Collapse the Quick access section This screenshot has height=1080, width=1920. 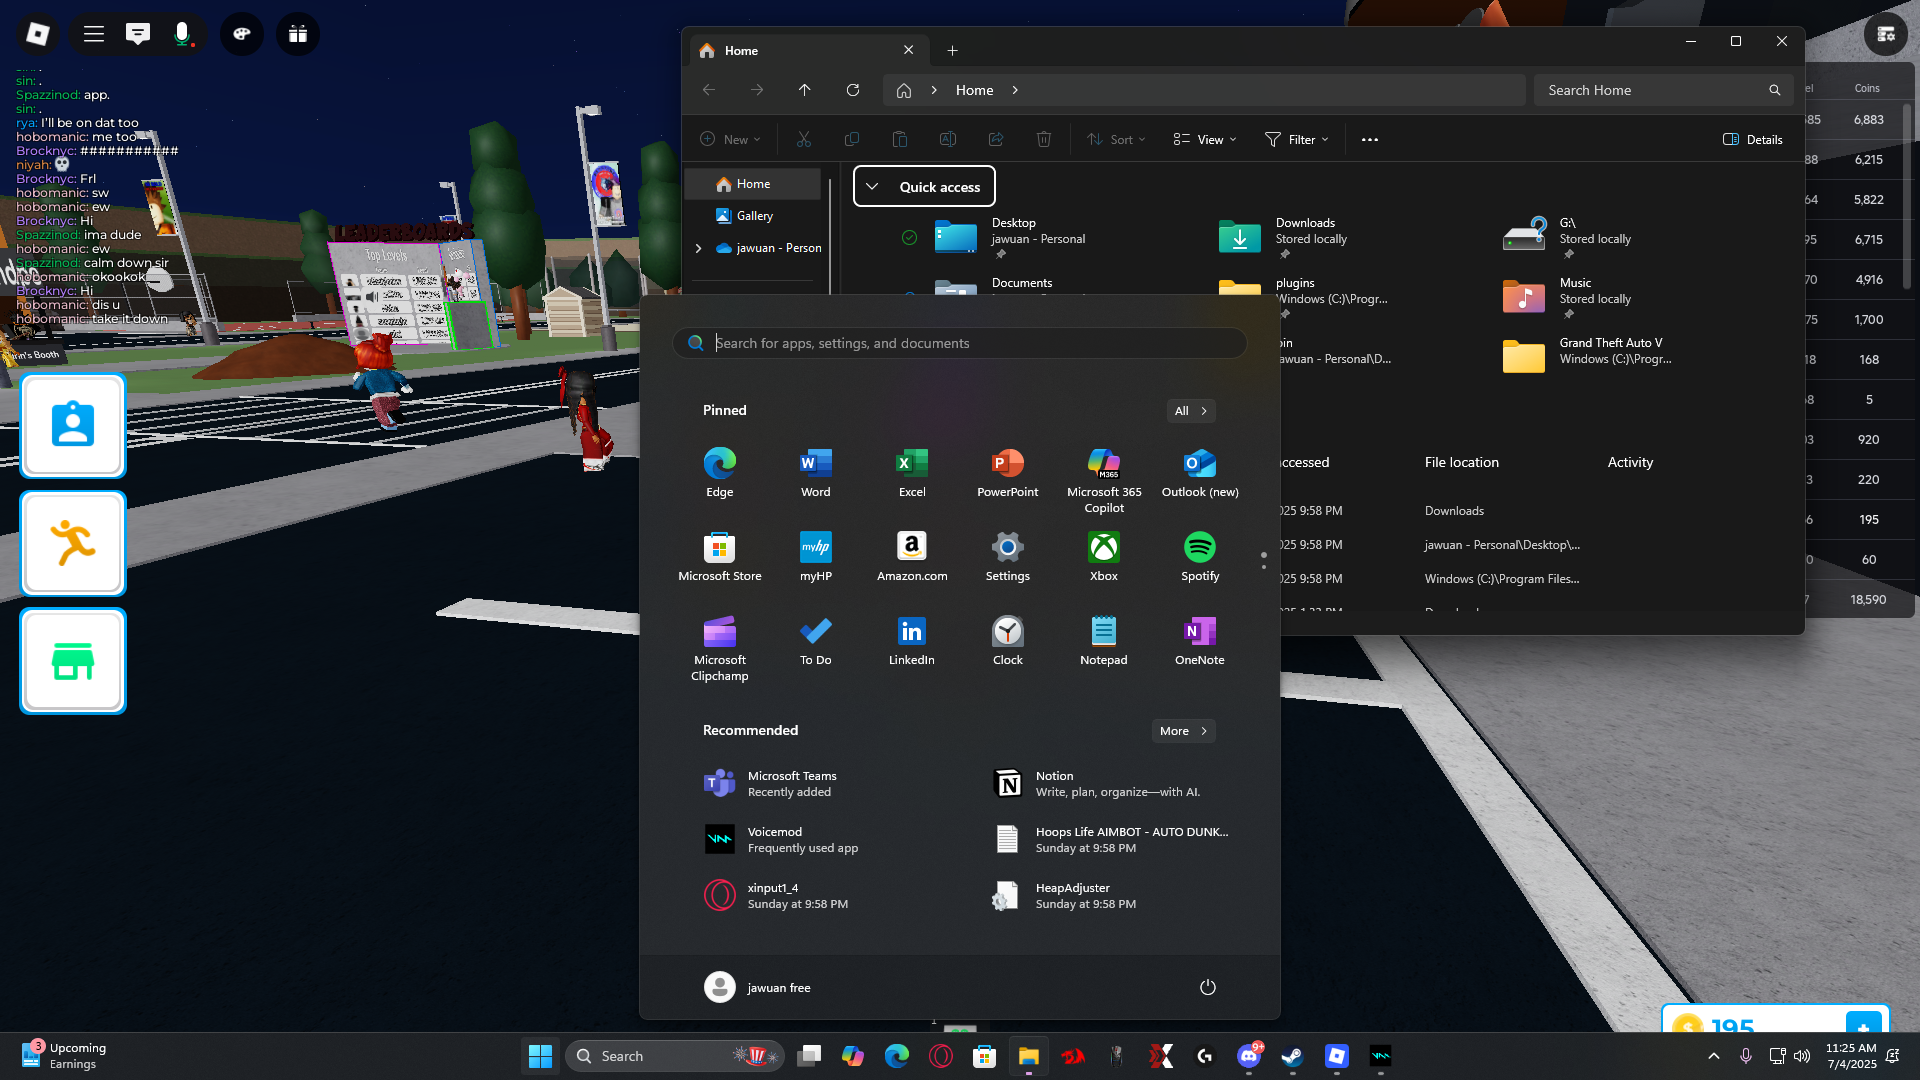point(872,187)
